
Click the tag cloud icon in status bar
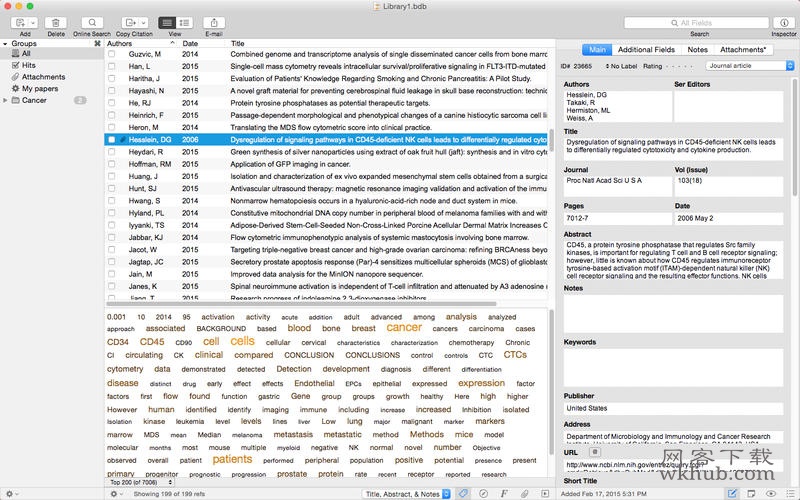463,493
